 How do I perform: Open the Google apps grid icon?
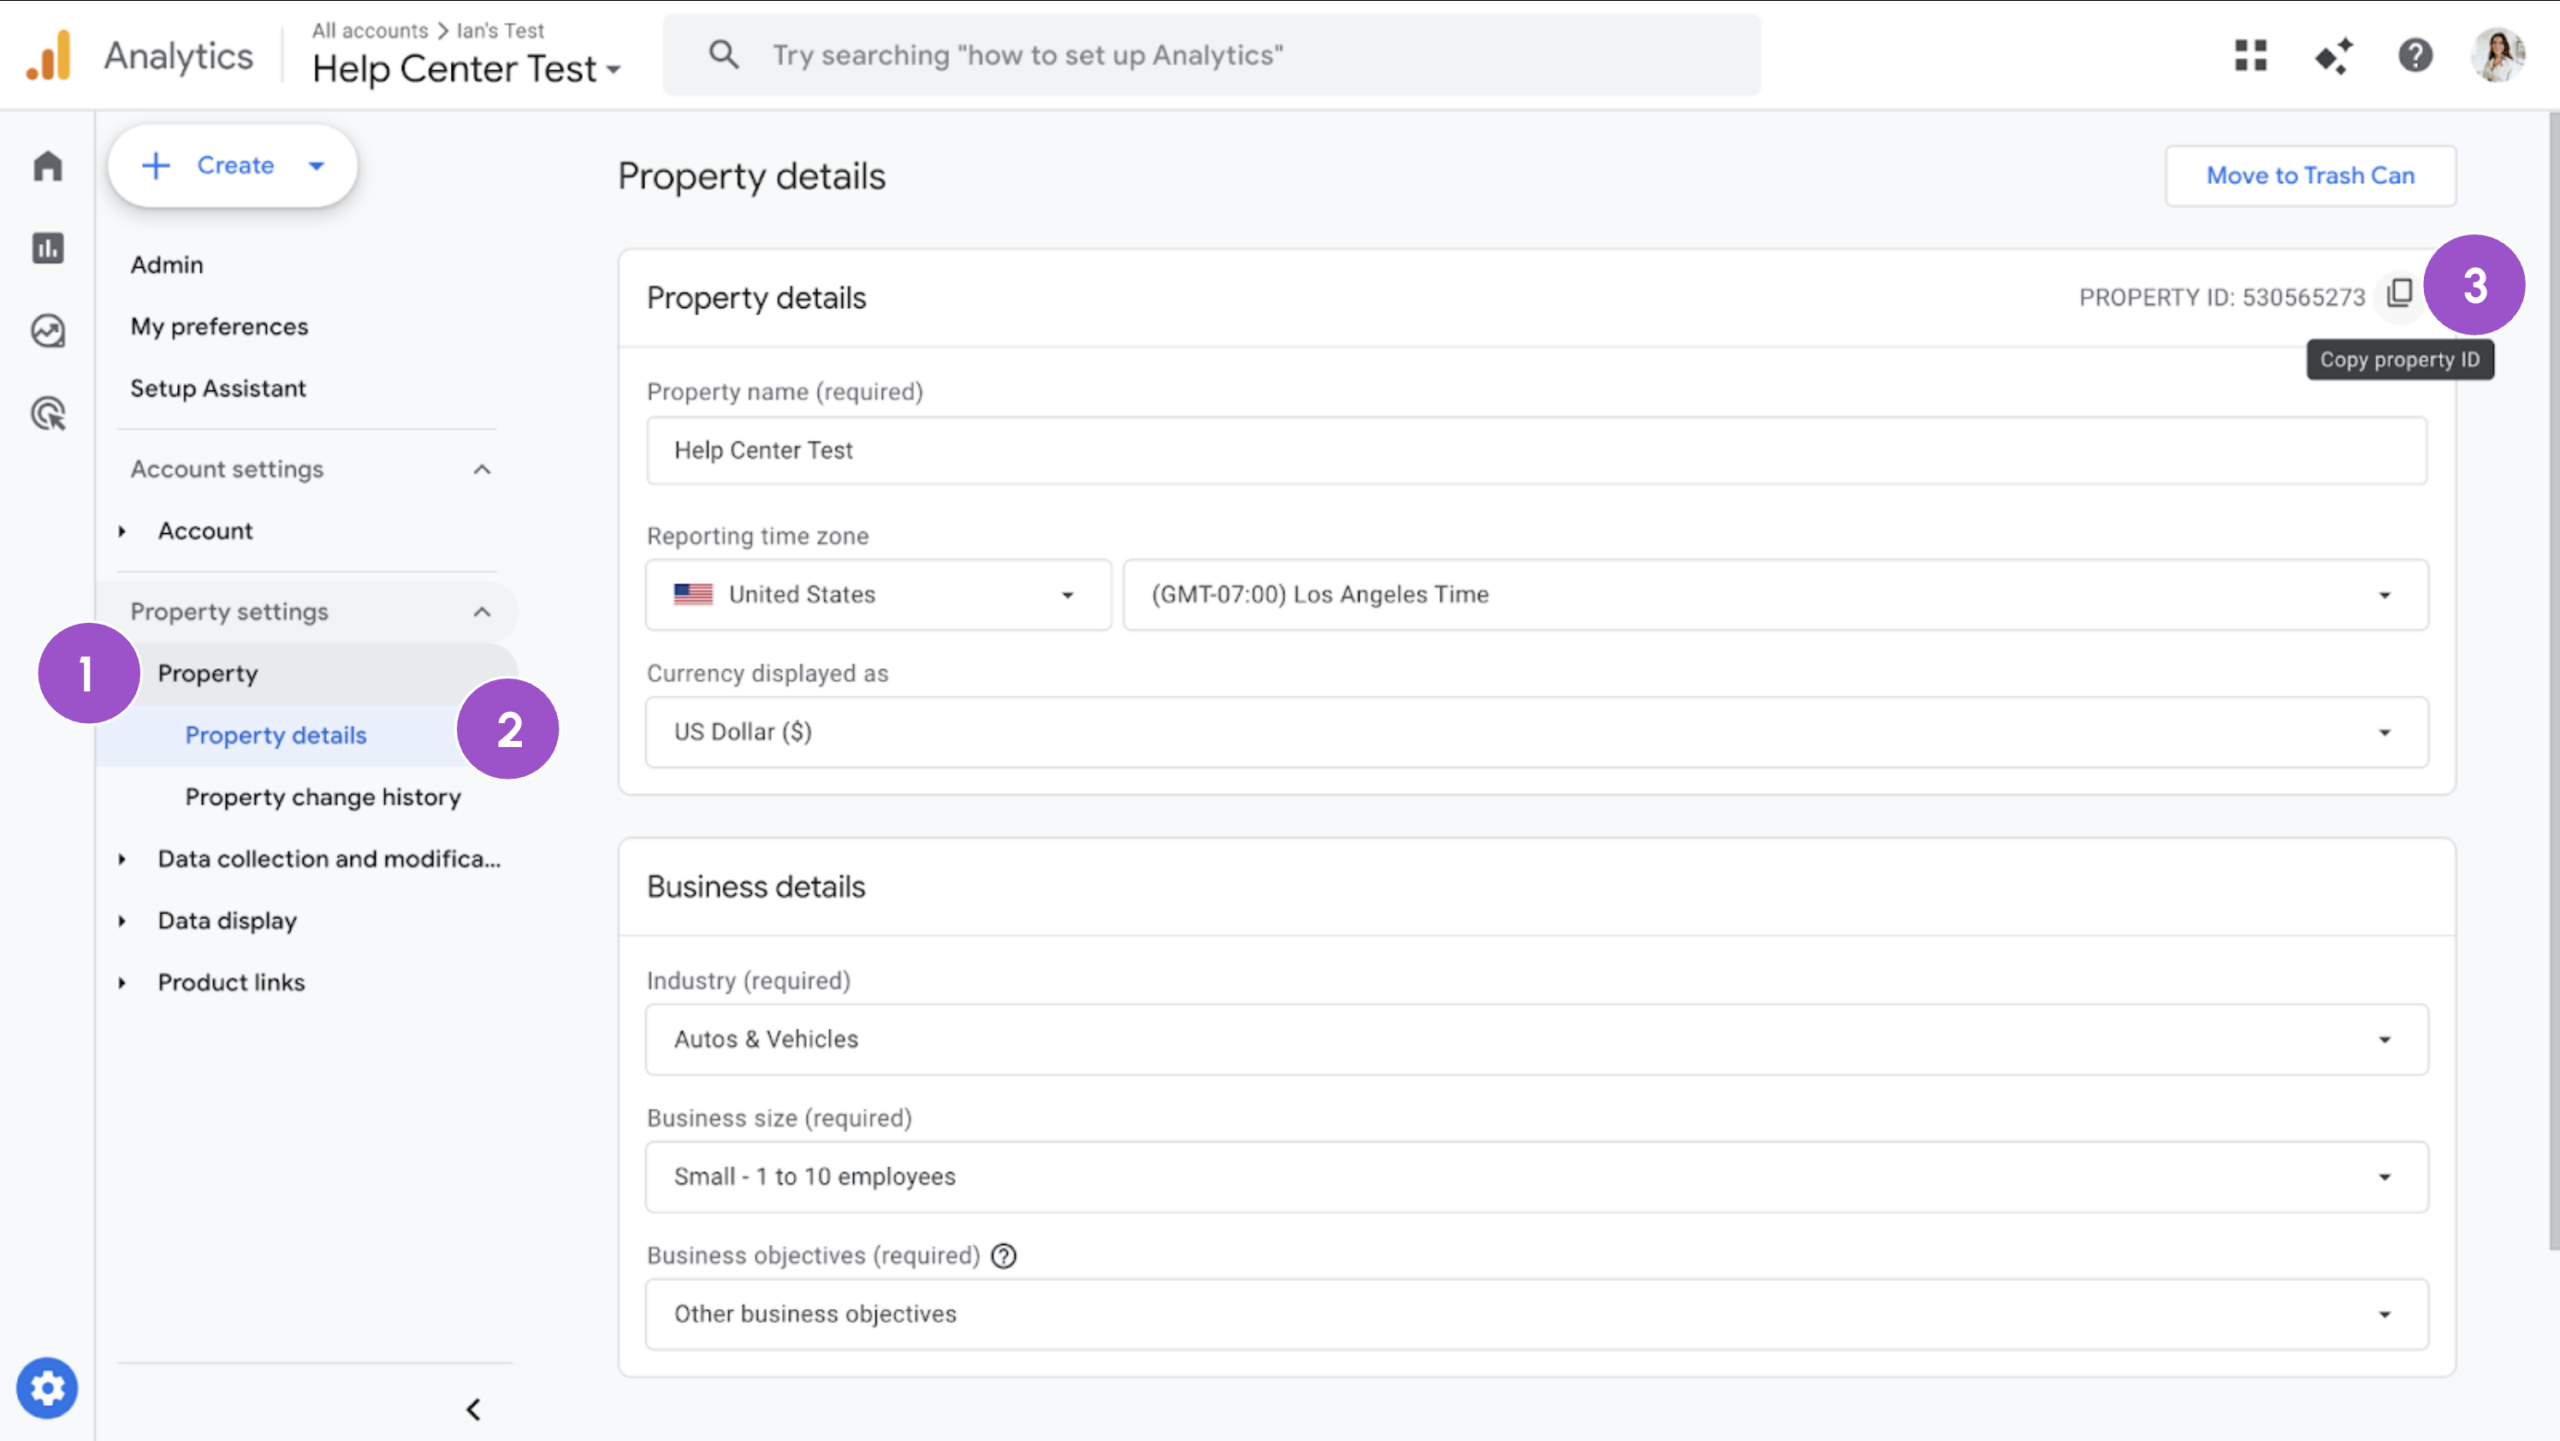click(2251, 55)
